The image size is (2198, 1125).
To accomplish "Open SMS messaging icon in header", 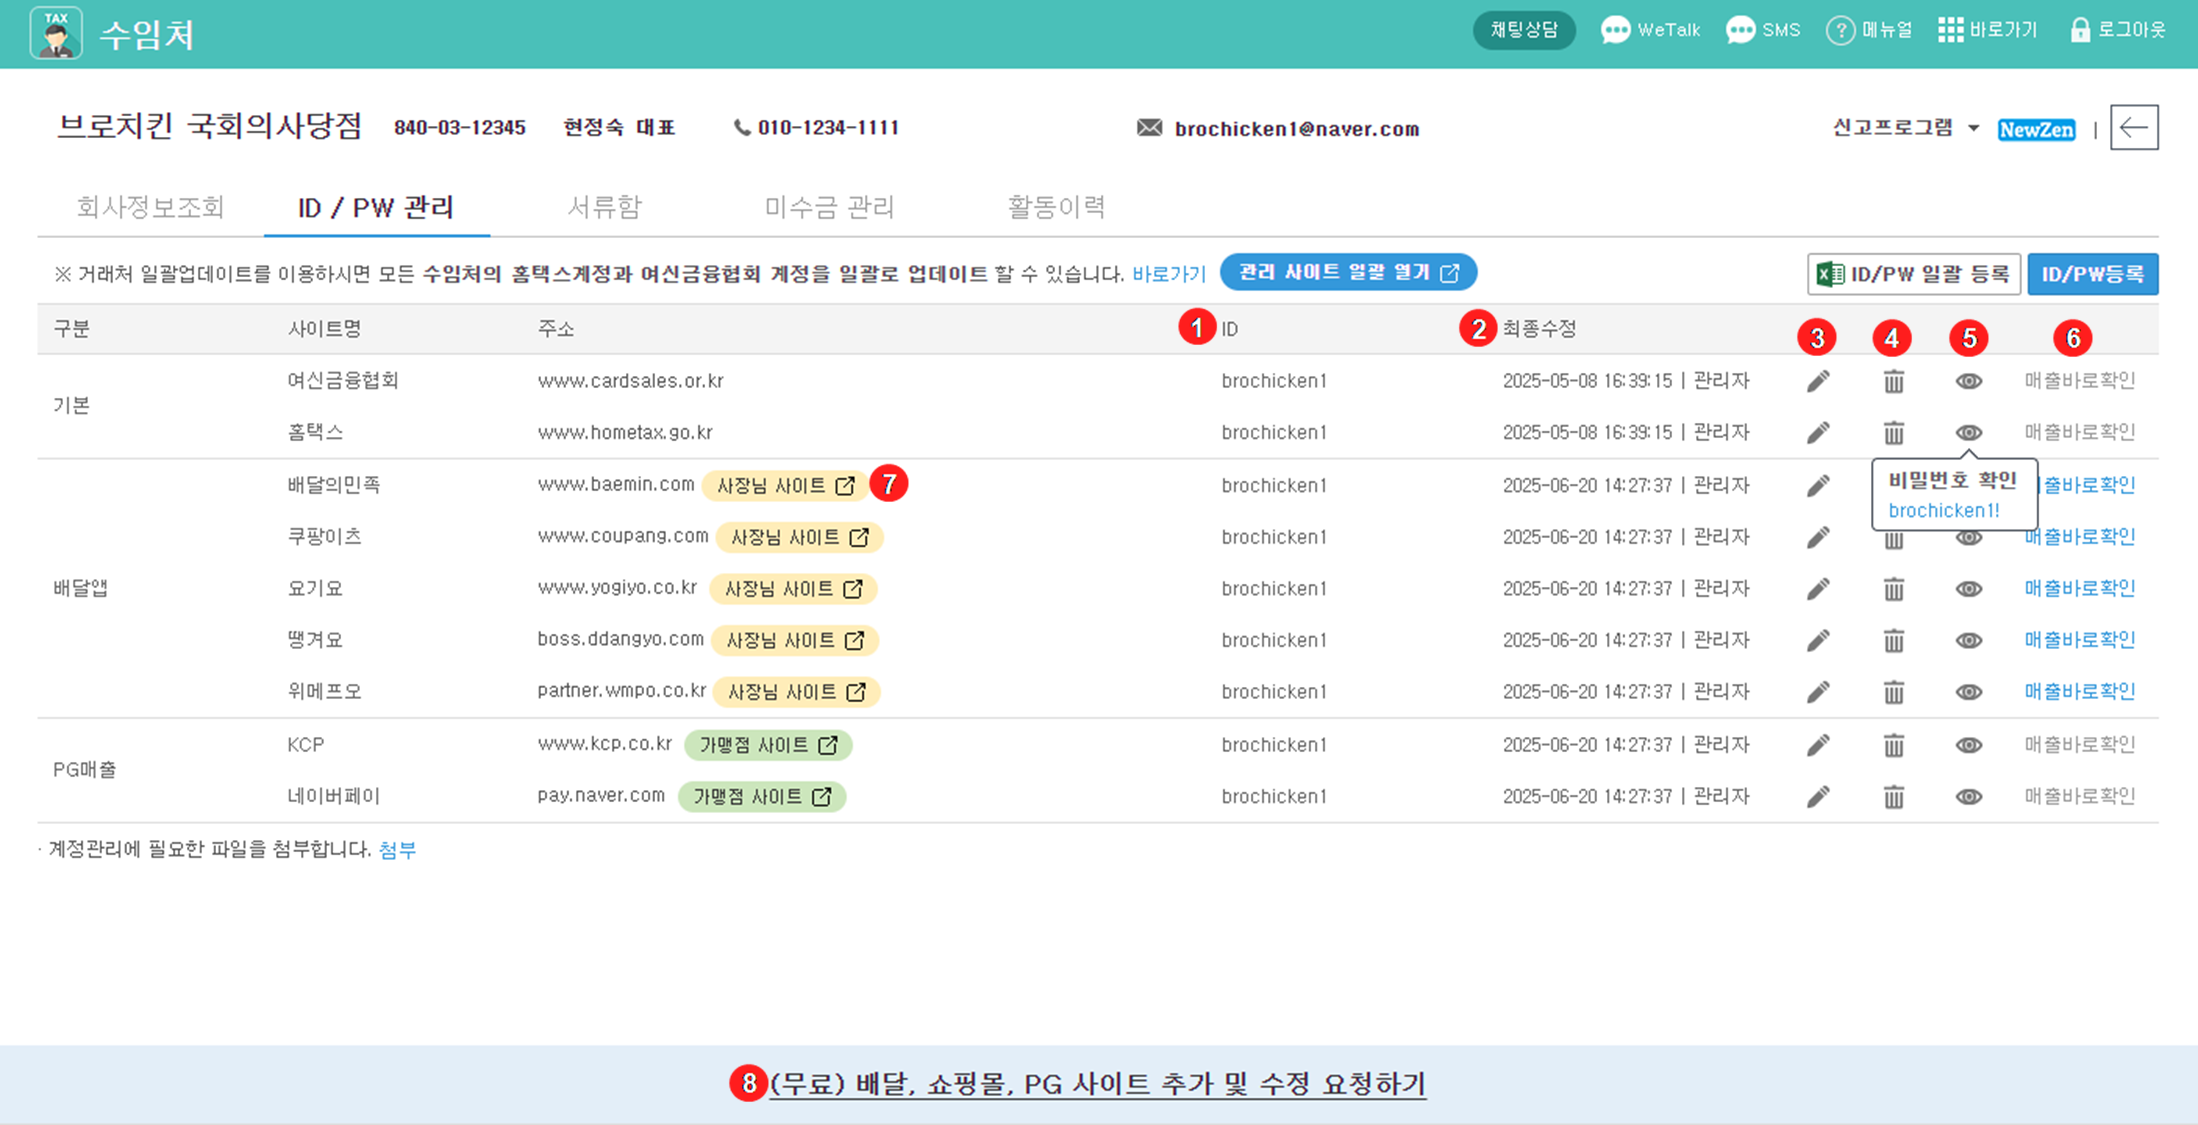I will tap(1741, 30).
